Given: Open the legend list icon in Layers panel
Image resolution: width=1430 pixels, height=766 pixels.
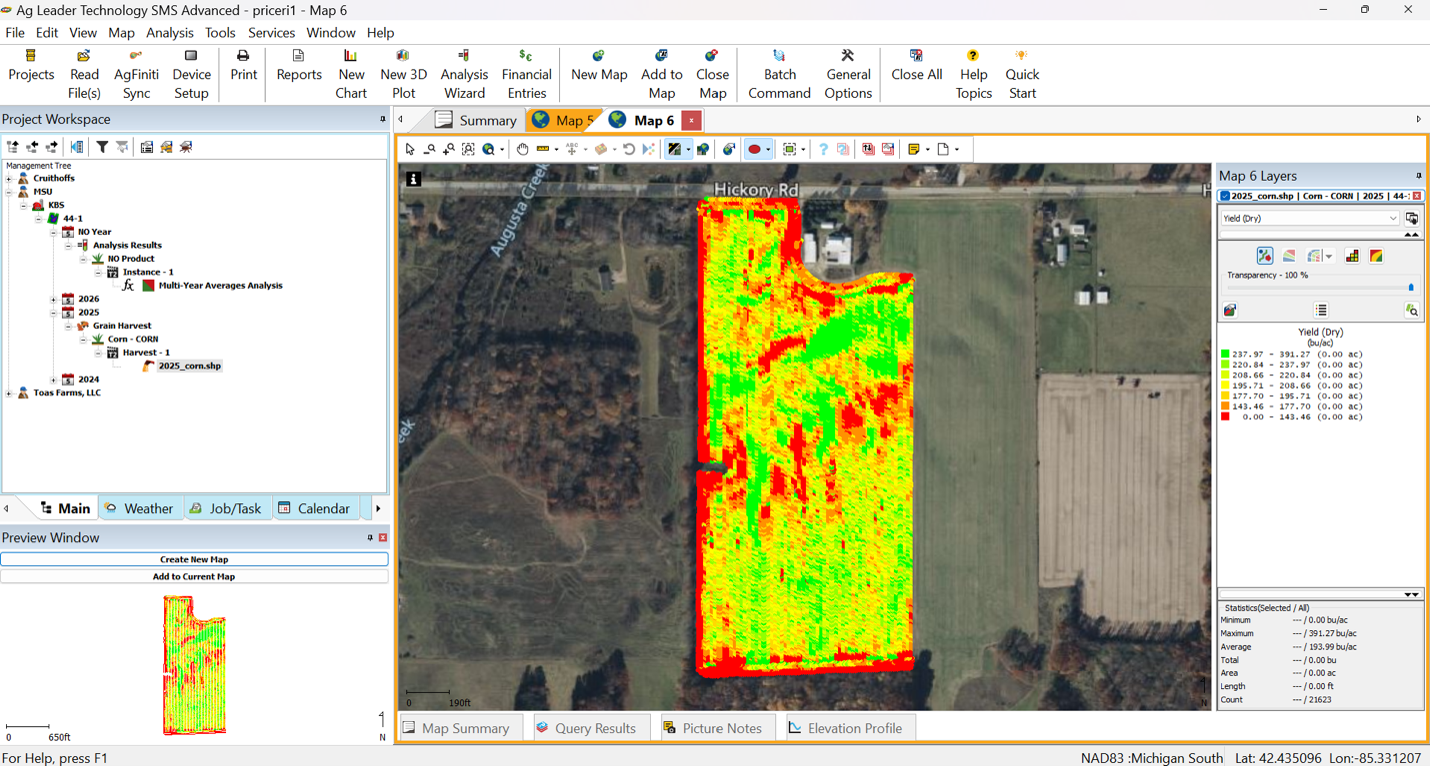Looking at the screenshot, I should [x=1321, y=310].
